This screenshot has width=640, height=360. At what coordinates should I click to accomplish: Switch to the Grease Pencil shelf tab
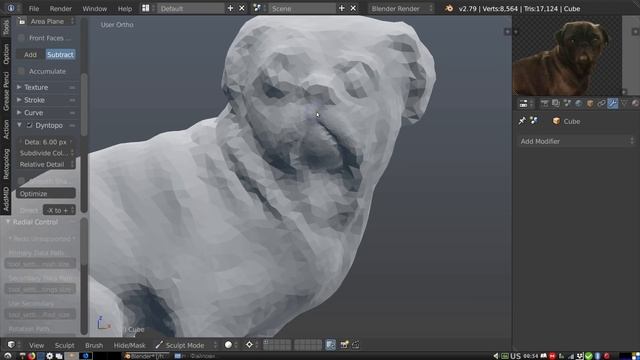[5, 91]
